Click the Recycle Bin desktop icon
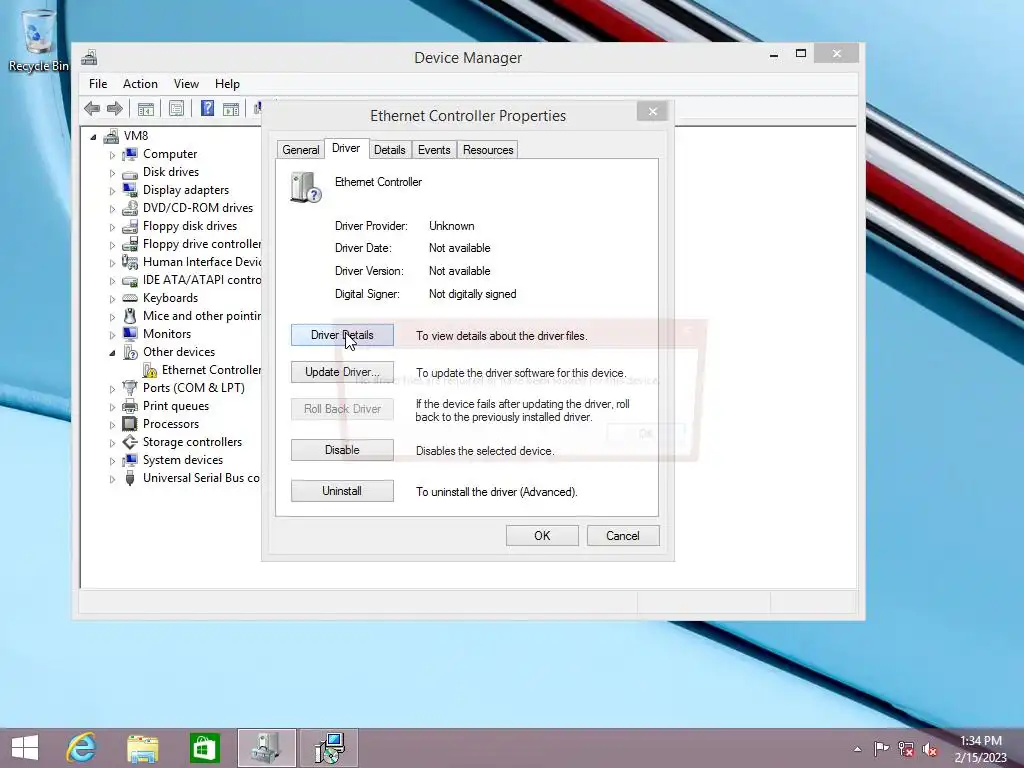This screenshot has height=768, width=1024. (x=38, y=40)
